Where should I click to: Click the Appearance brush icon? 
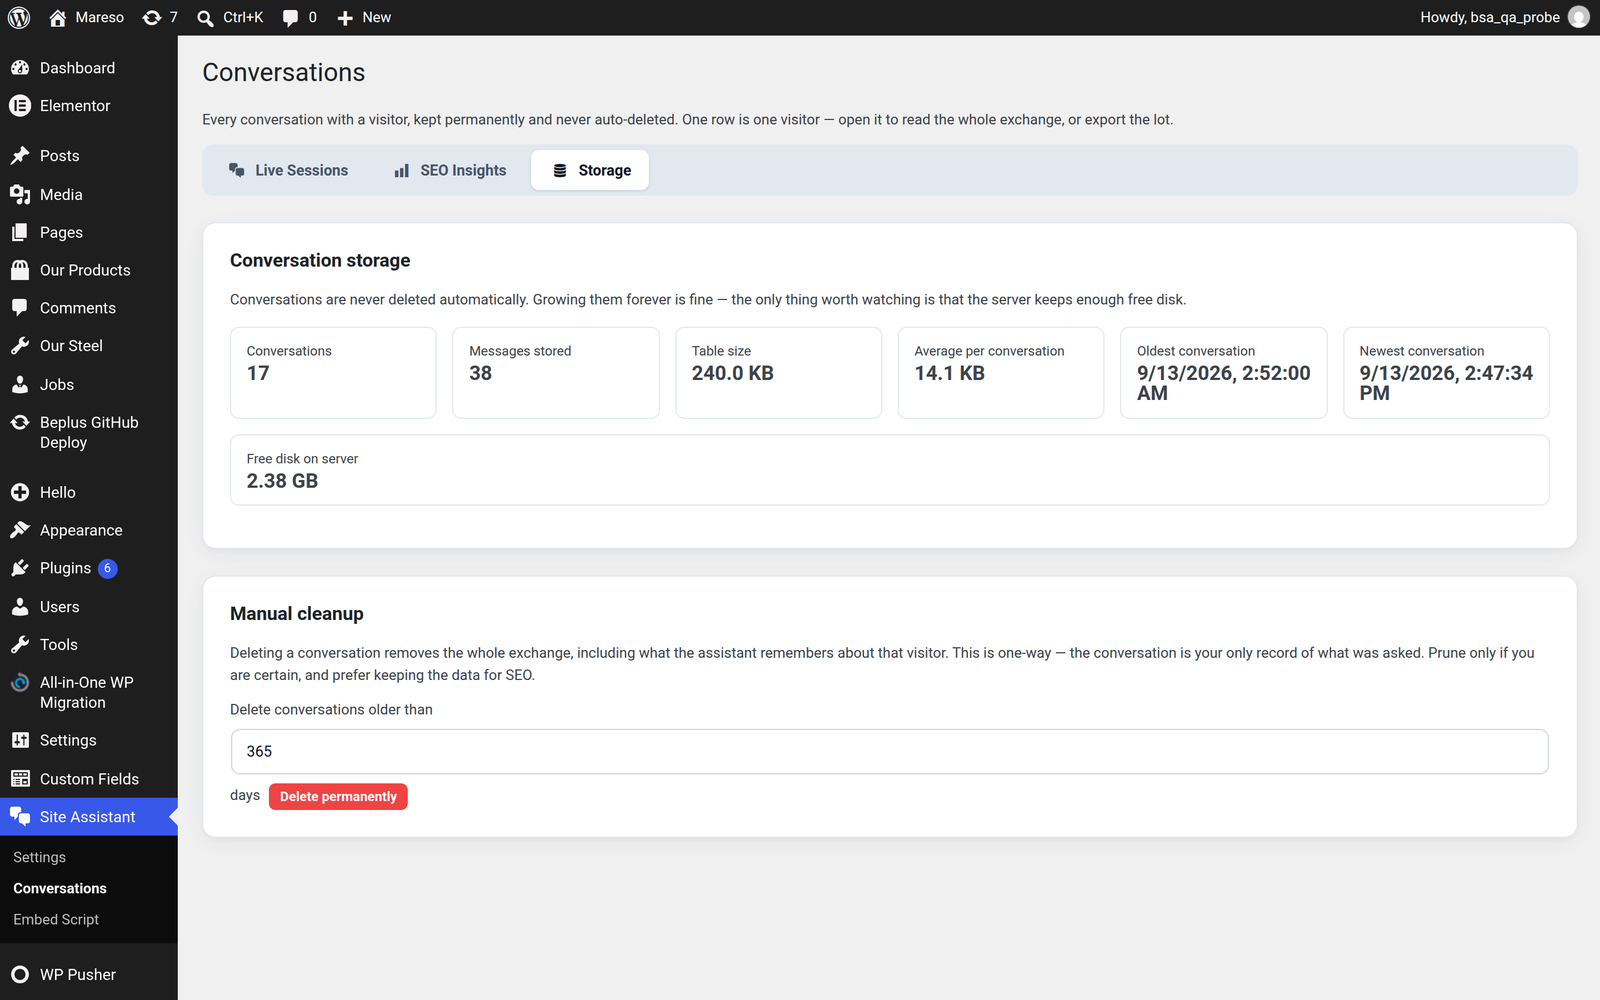click(x=20, y=531)
